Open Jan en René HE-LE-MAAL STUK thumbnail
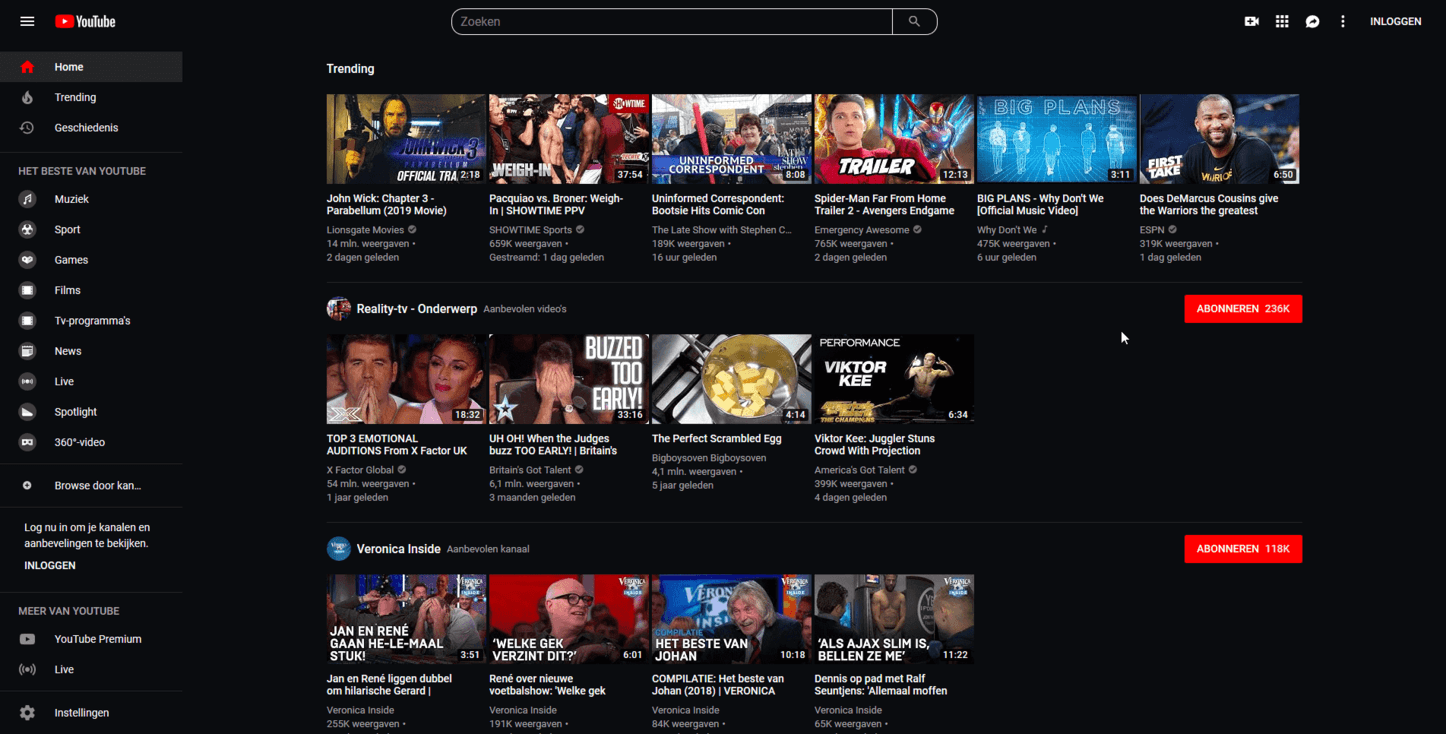The image size is (1446, 734). 406,619
